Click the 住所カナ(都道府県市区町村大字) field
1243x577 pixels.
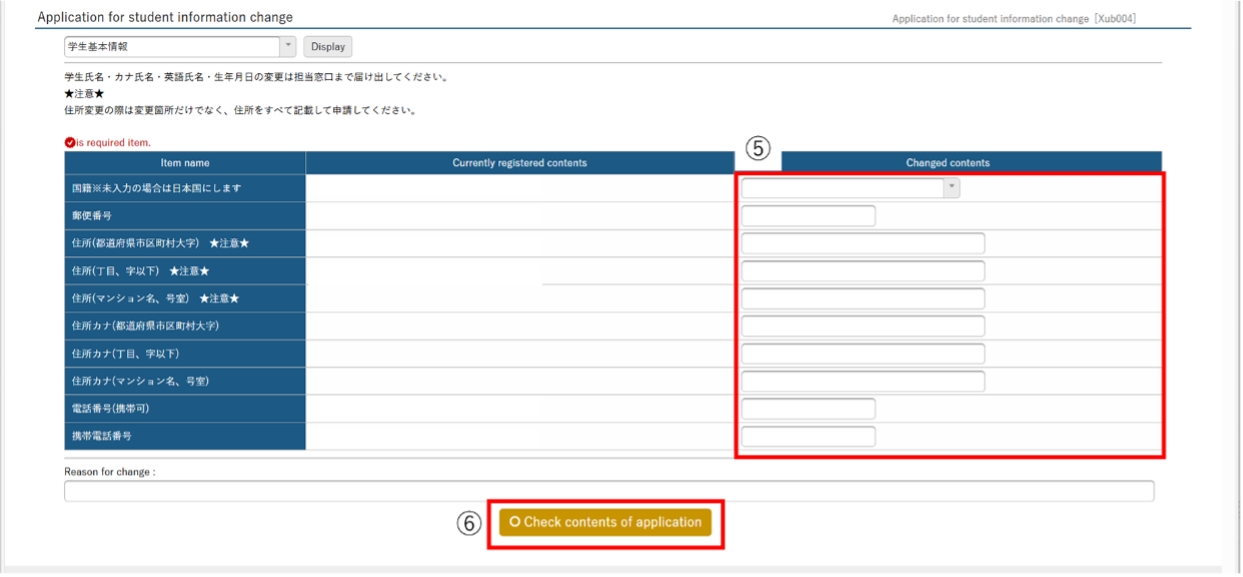862,326
